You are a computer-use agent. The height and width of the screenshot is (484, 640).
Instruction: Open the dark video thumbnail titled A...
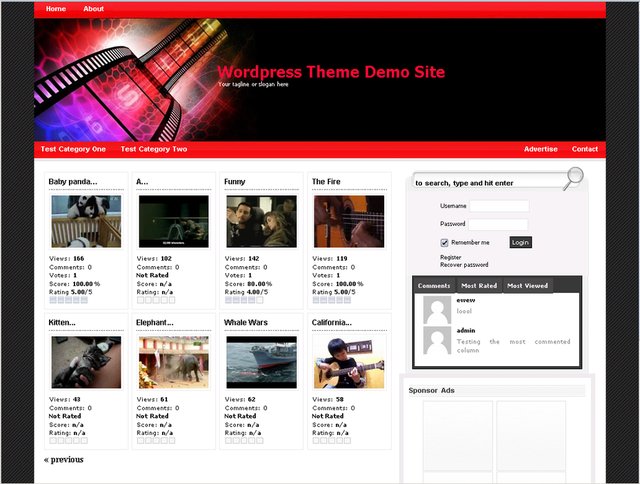coord(174,222)
